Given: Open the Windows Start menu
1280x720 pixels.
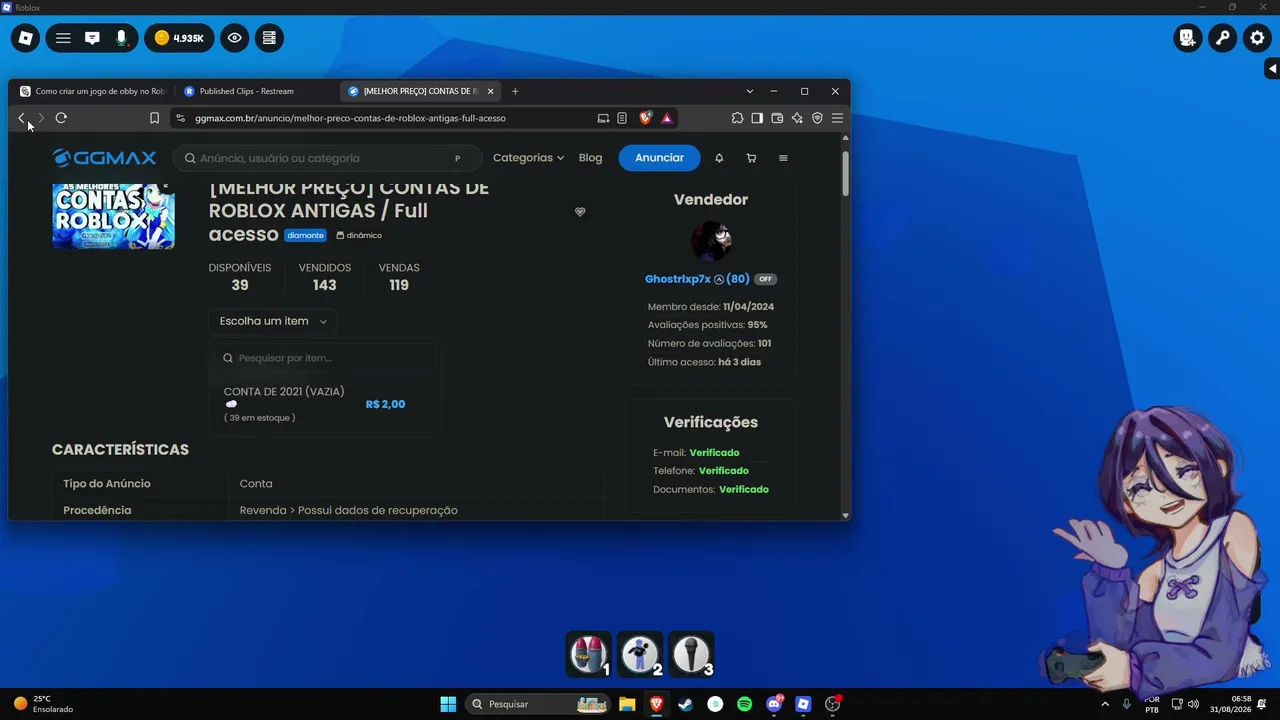Looking at the screenshot, I should 448,704.
